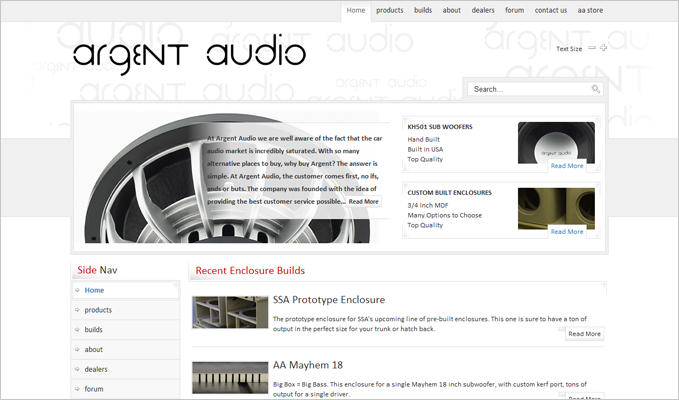Read More about Custom Built Enclosures

(567, 232)
